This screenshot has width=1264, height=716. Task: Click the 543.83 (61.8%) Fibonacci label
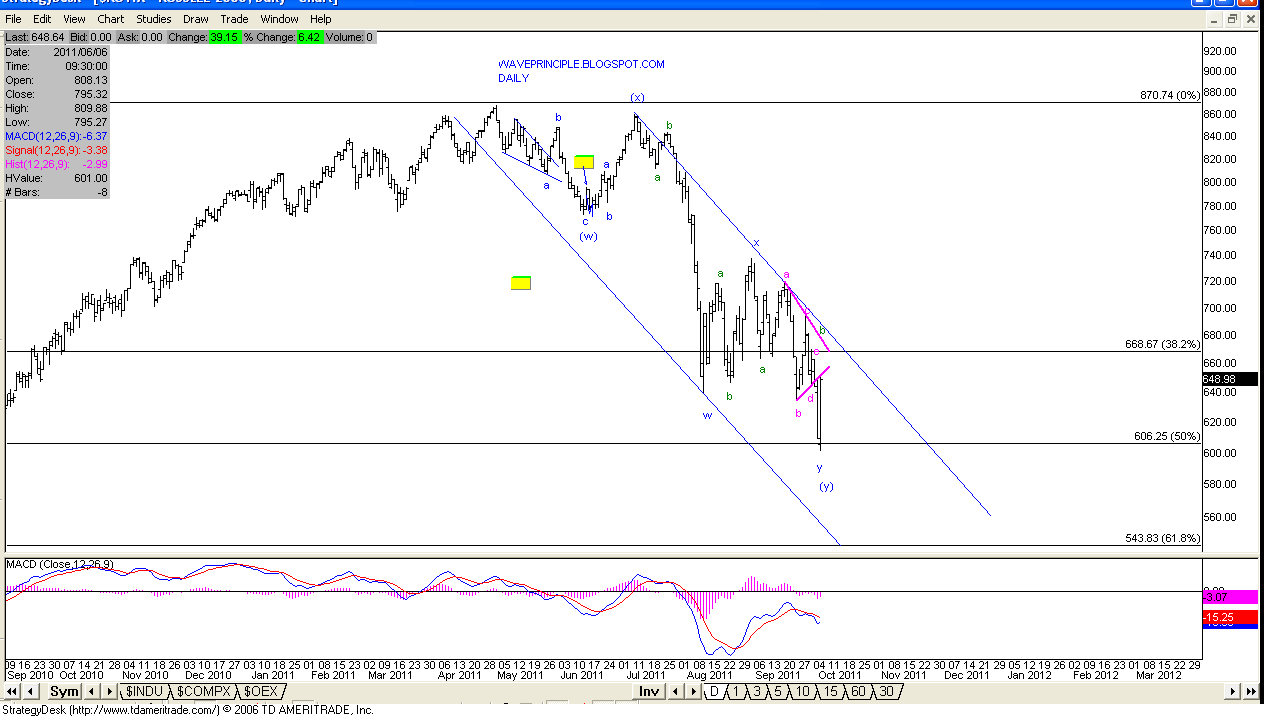pyautogui.click(x=1163, y=538)
